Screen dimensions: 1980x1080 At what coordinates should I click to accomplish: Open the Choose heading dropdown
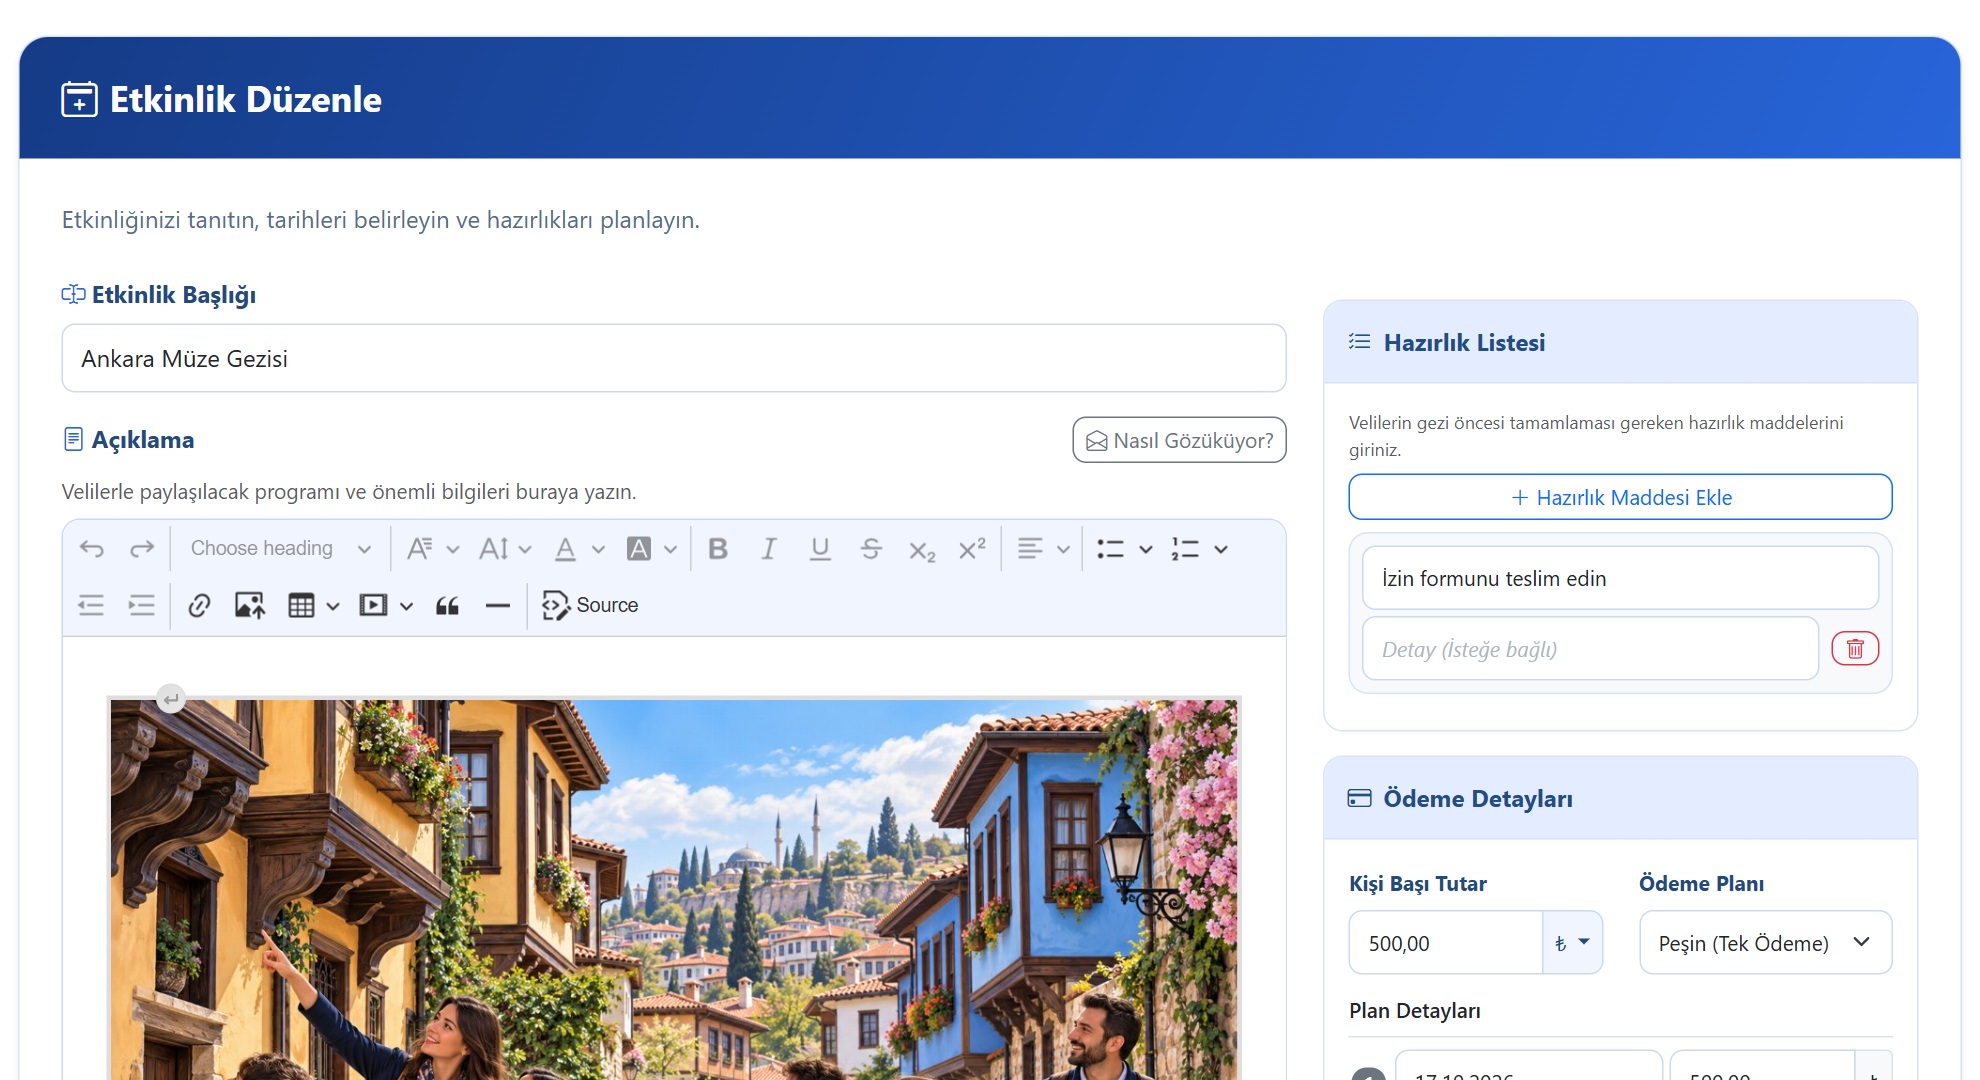coord(281,549)
